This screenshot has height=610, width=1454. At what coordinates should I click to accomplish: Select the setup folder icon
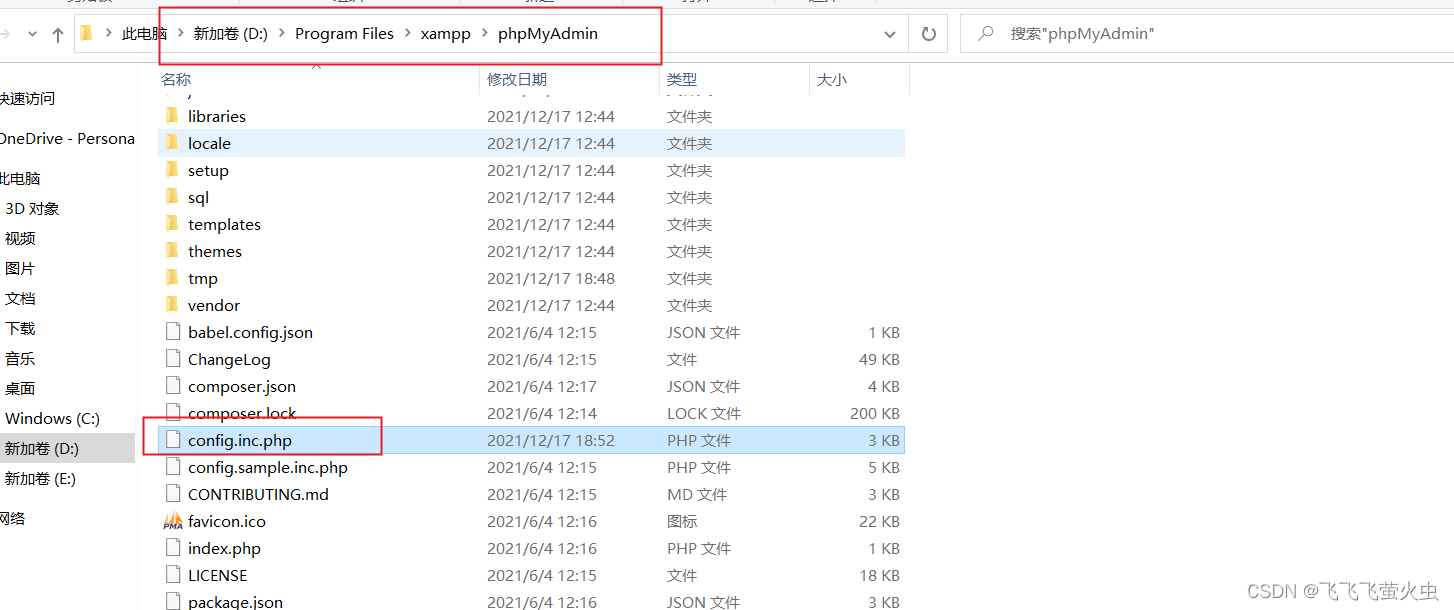171,170
